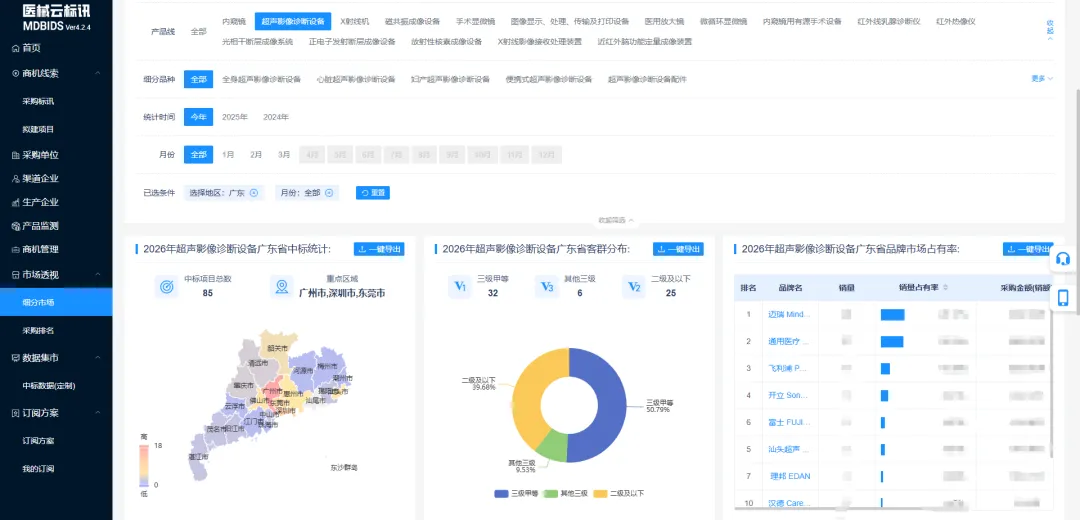This screenshot has height=520, width=1080.
Task: Click the sort icon beside 销量占有率 header
Action: pos(946,287)
